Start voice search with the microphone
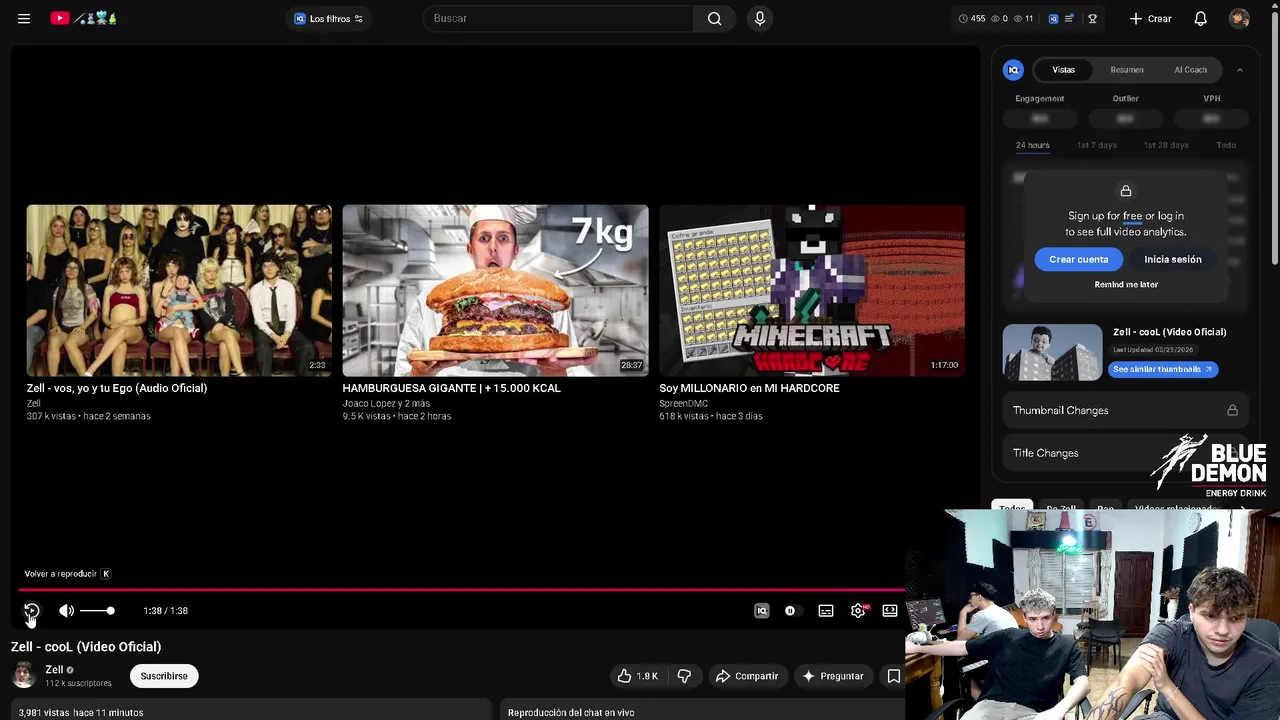 [760, 18]
